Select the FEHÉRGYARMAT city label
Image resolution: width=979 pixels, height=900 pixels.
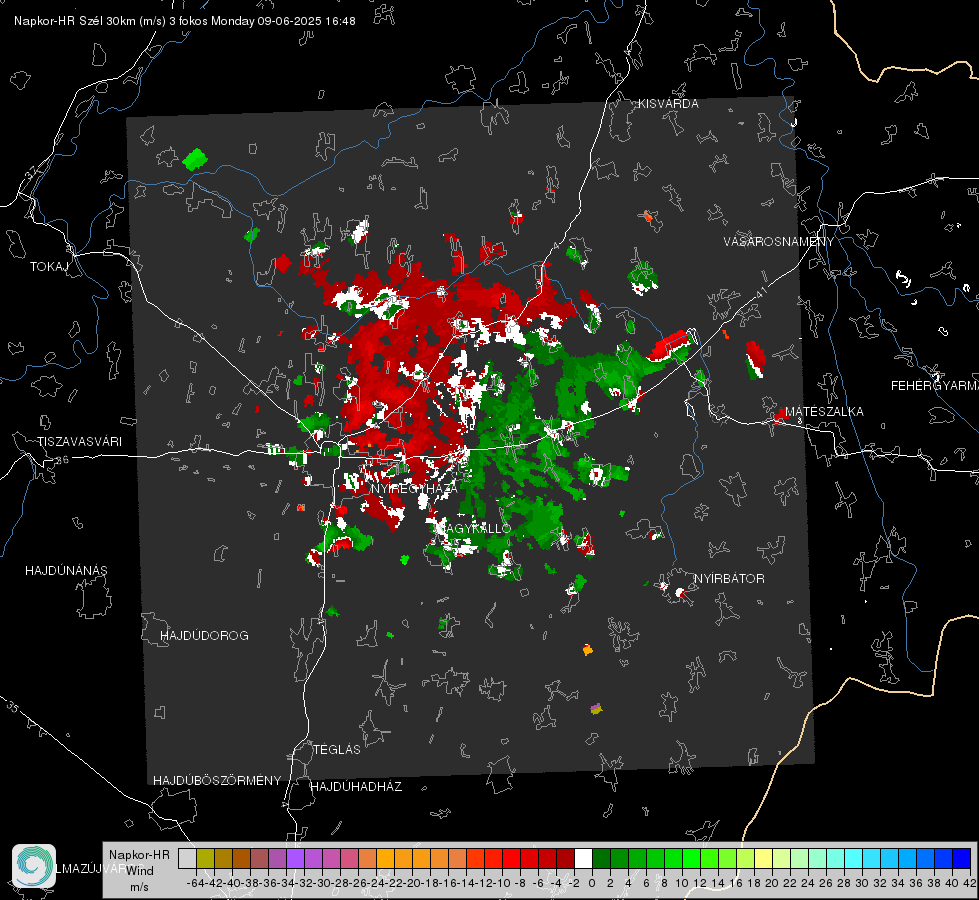click(935, 386)
